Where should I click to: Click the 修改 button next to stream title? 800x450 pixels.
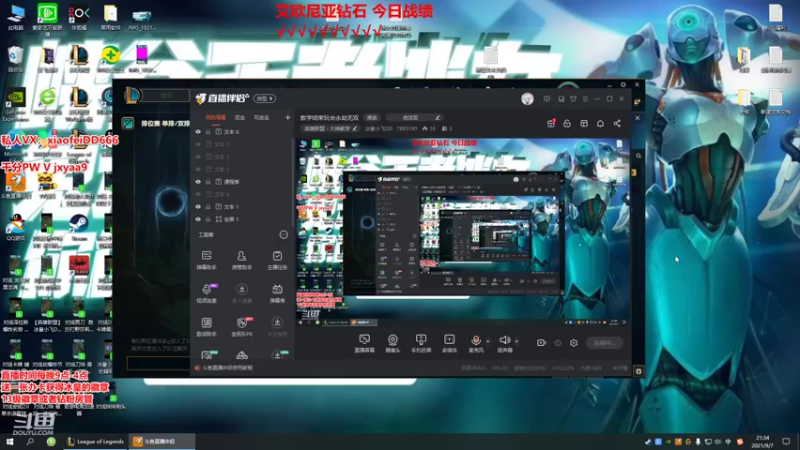pyautogui.click(x=372, y=117)
